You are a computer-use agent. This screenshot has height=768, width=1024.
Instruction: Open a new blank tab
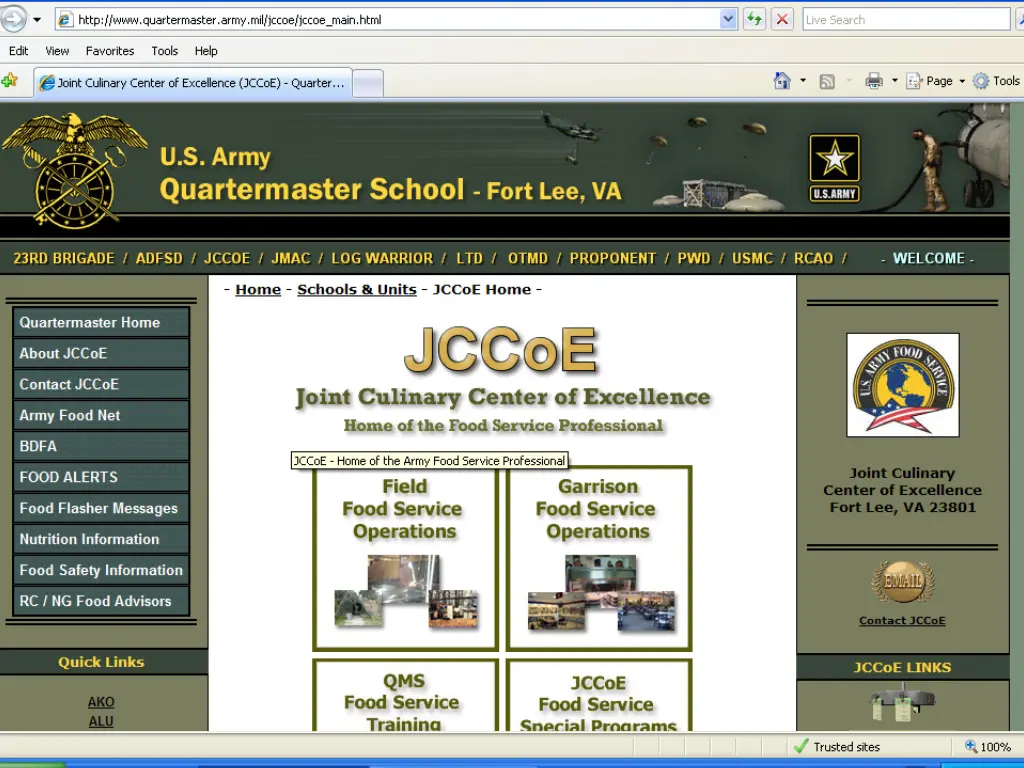click(x=368, y=84)
